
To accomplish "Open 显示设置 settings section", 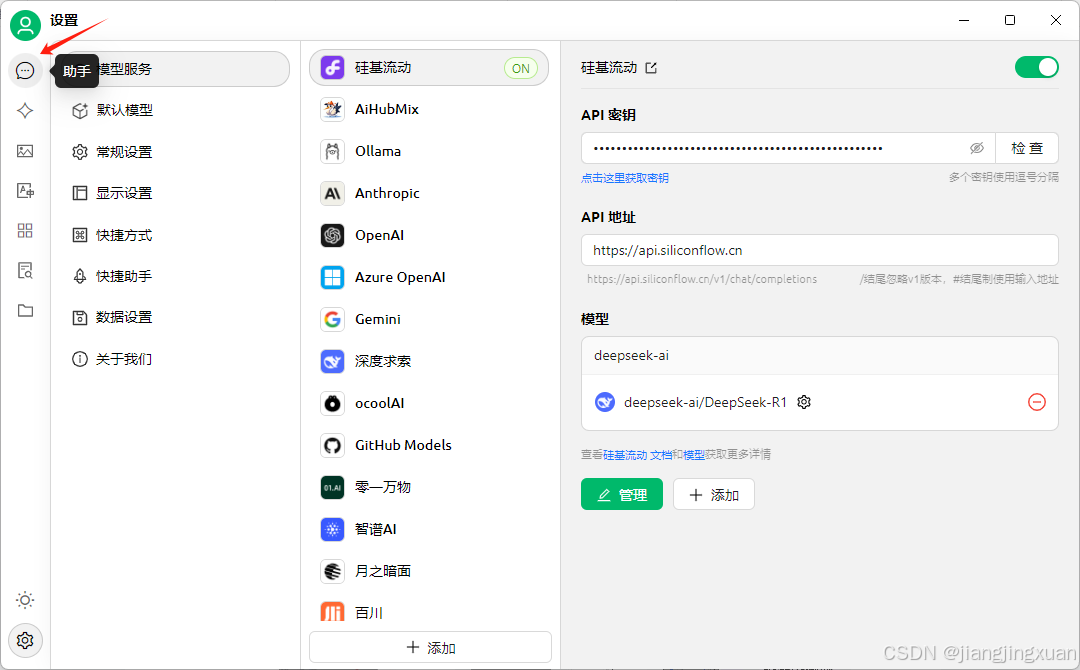I will pyautogui.click(x=177, y=193).
